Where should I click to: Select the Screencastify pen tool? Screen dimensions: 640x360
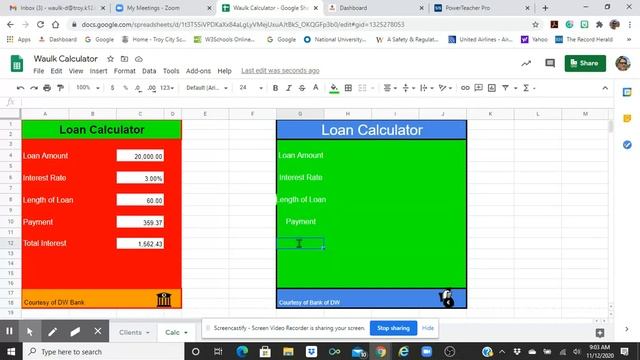pos(52,331)
